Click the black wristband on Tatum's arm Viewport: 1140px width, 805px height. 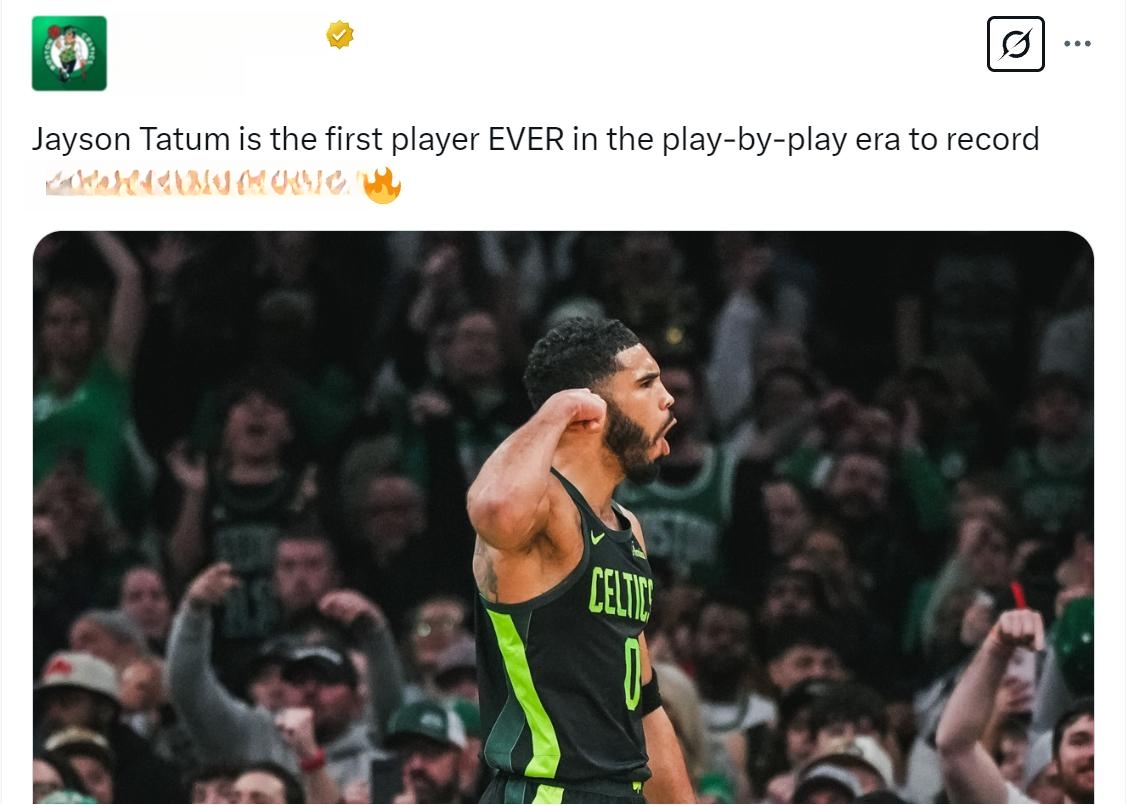pos(650,693)
